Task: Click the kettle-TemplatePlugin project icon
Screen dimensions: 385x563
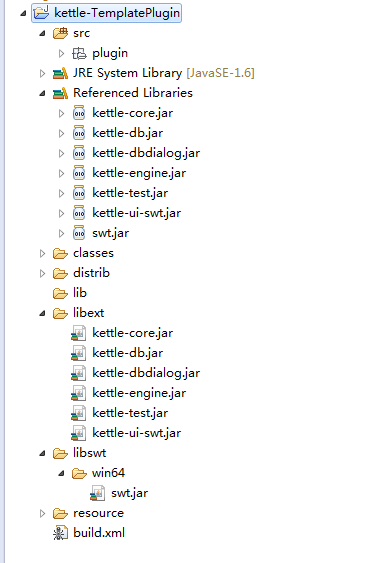Action: [x=41, y=13]
